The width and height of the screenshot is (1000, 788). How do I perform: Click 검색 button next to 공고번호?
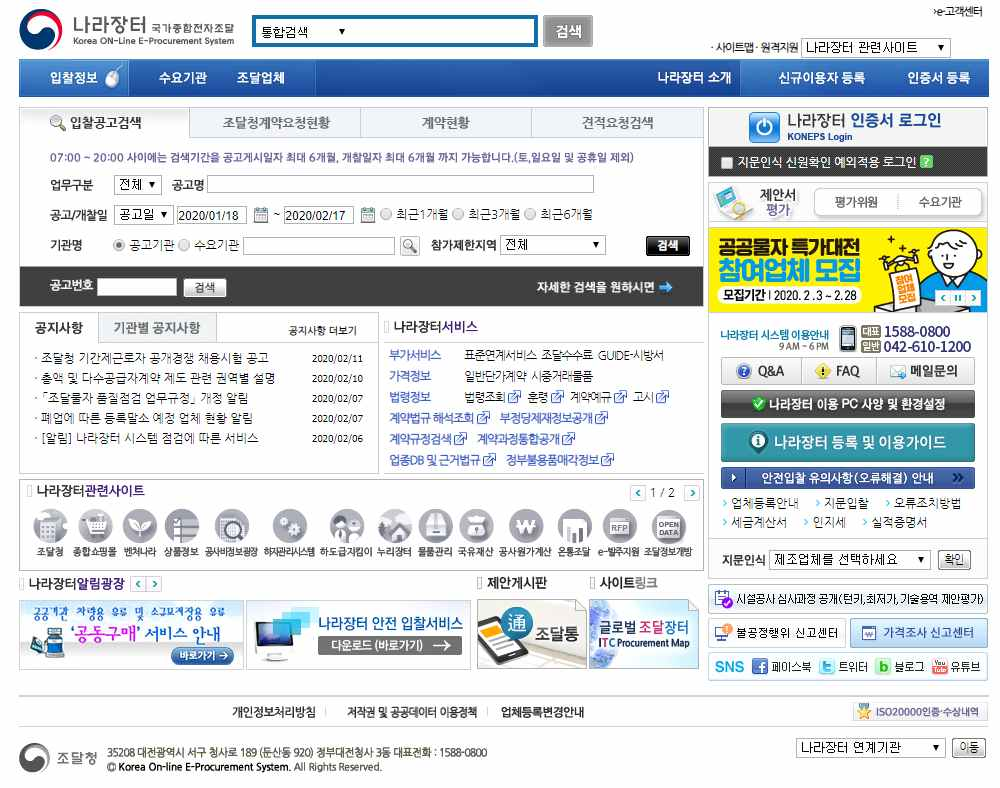(x=205, y=288)
